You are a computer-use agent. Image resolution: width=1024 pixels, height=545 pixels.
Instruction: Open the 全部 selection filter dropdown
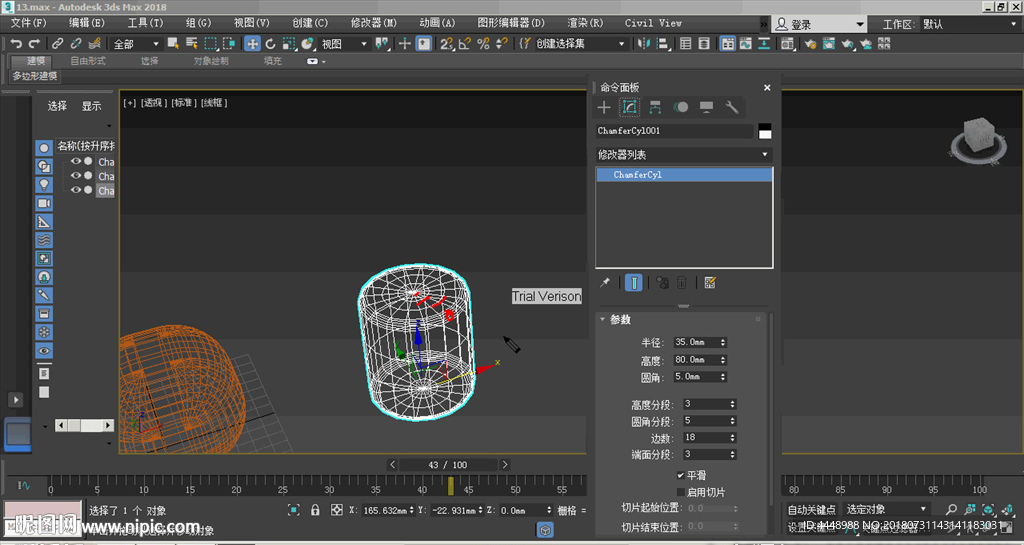click(x=136, y=44)
